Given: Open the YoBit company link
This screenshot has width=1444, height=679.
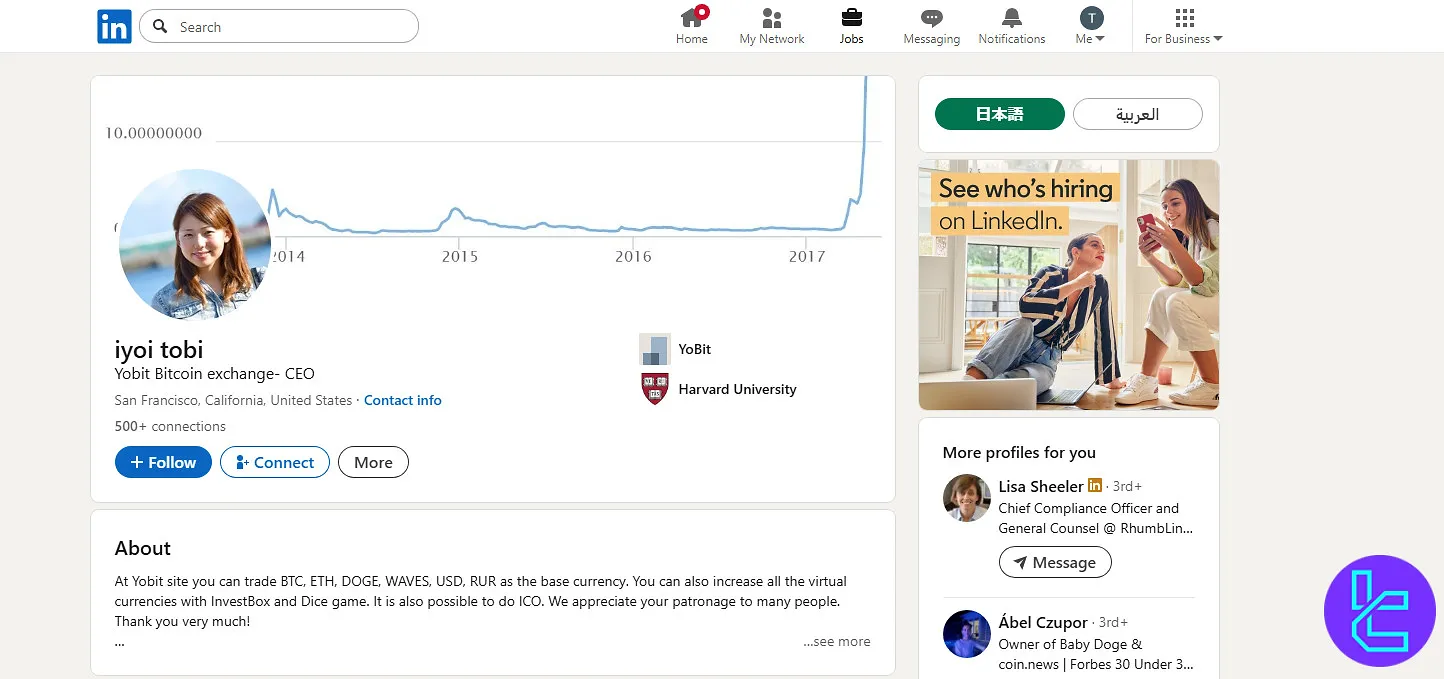Looking at the screenshot, I should point(695,349).
